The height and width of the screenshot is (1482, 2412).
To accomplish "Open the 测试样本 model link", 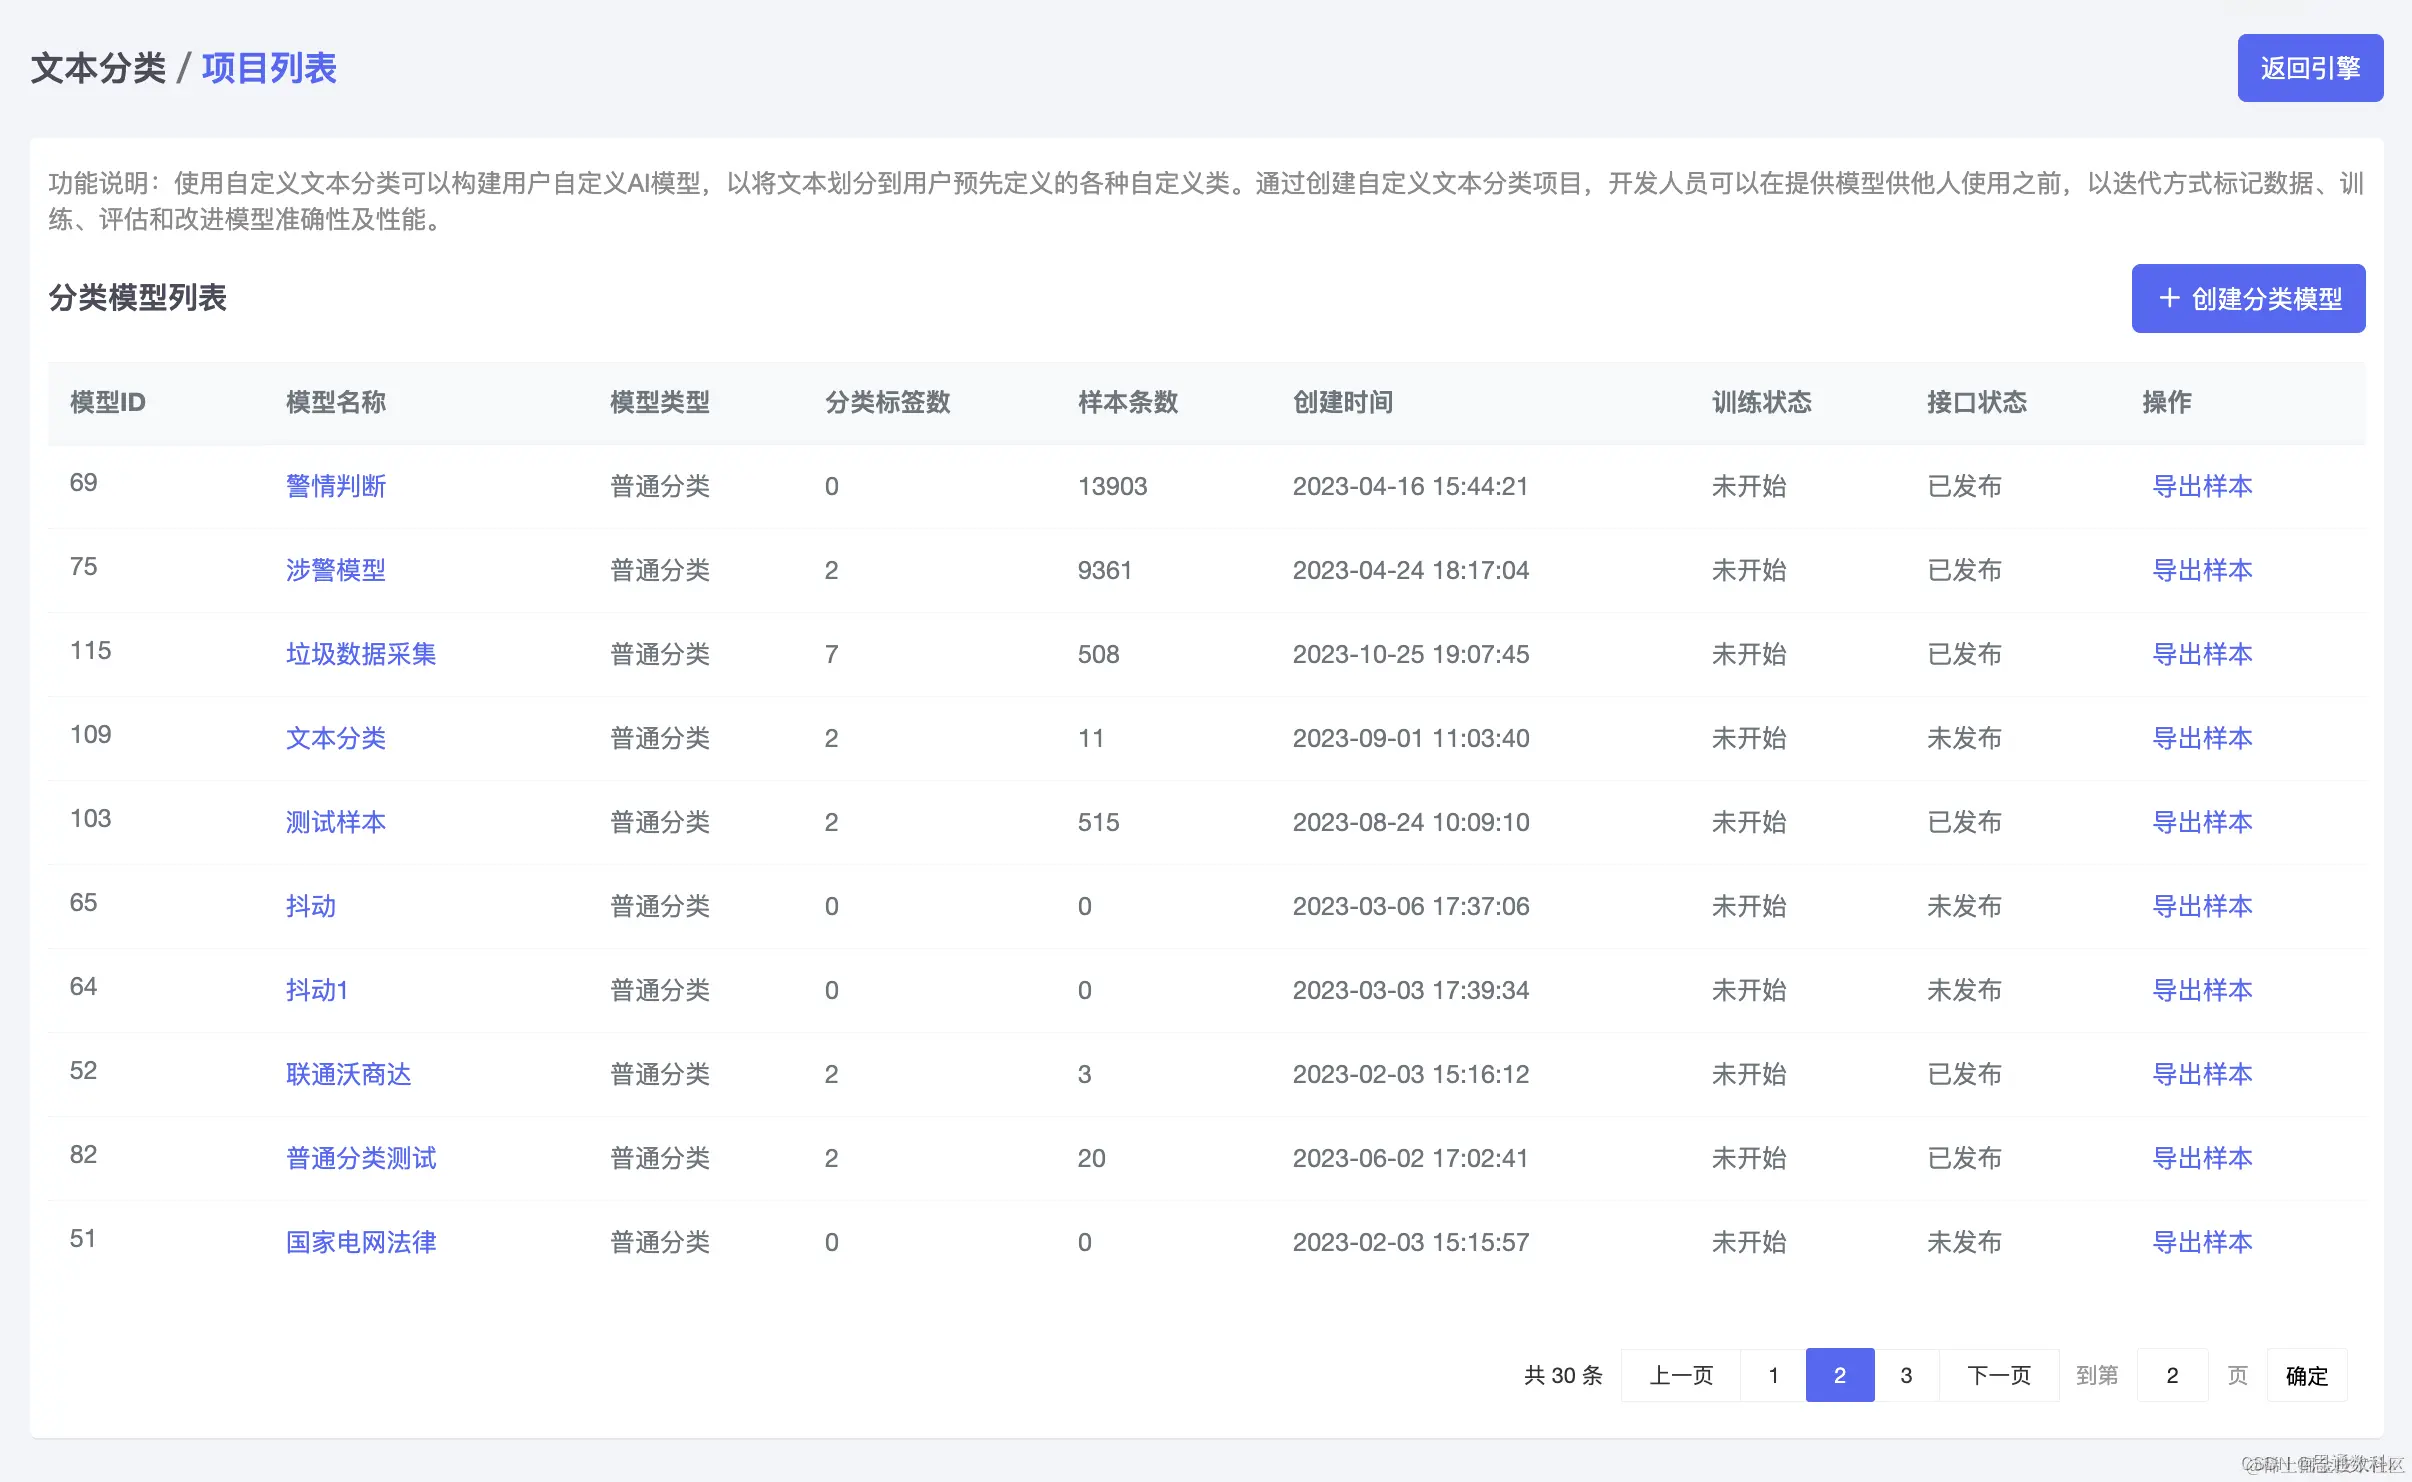I will 335,822.
